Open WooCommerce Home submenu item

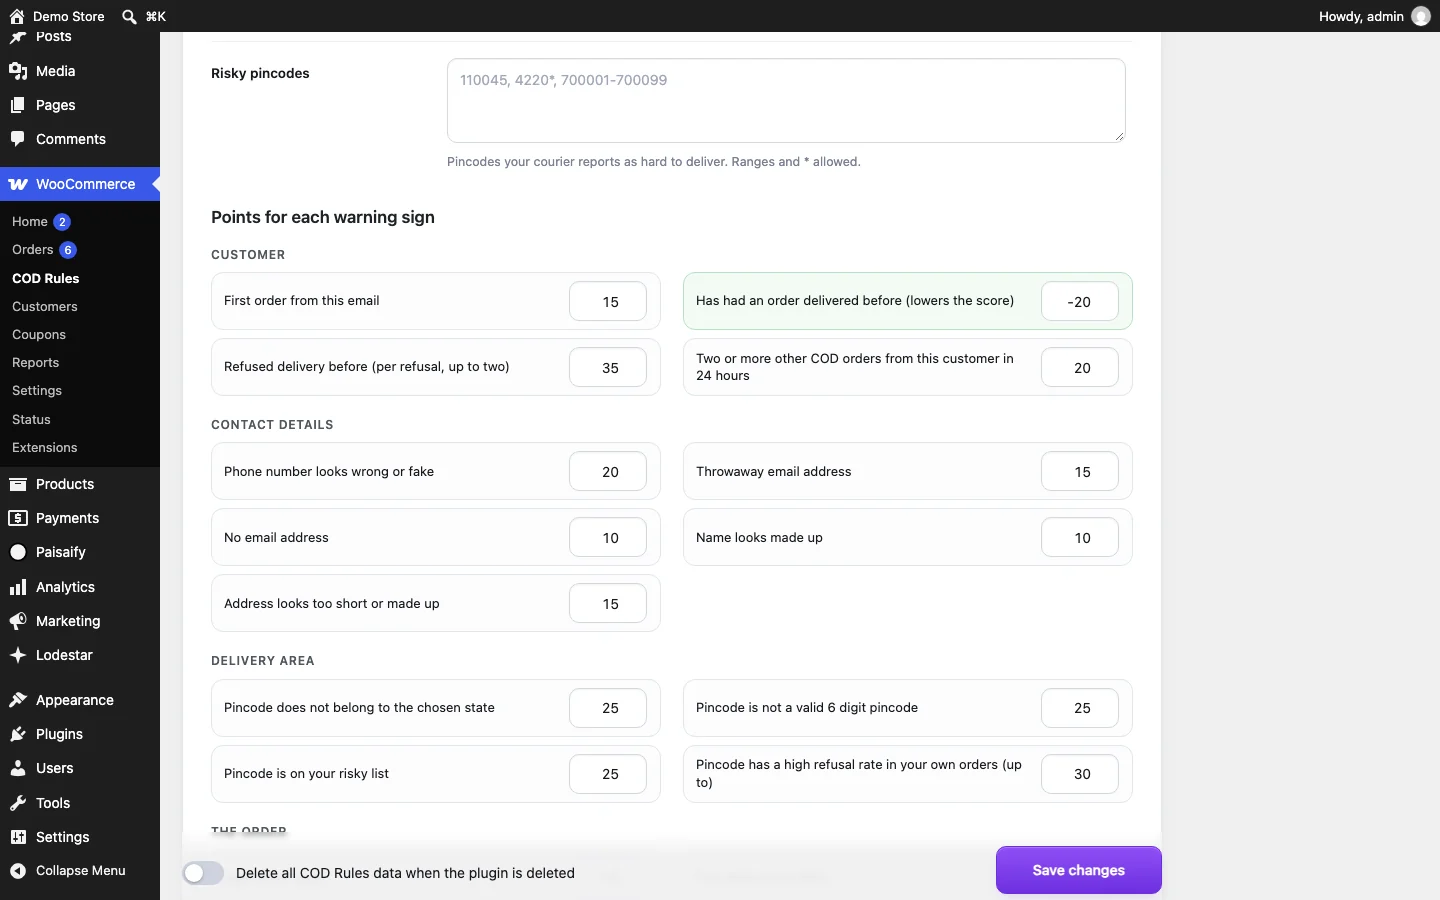point(30,222)
